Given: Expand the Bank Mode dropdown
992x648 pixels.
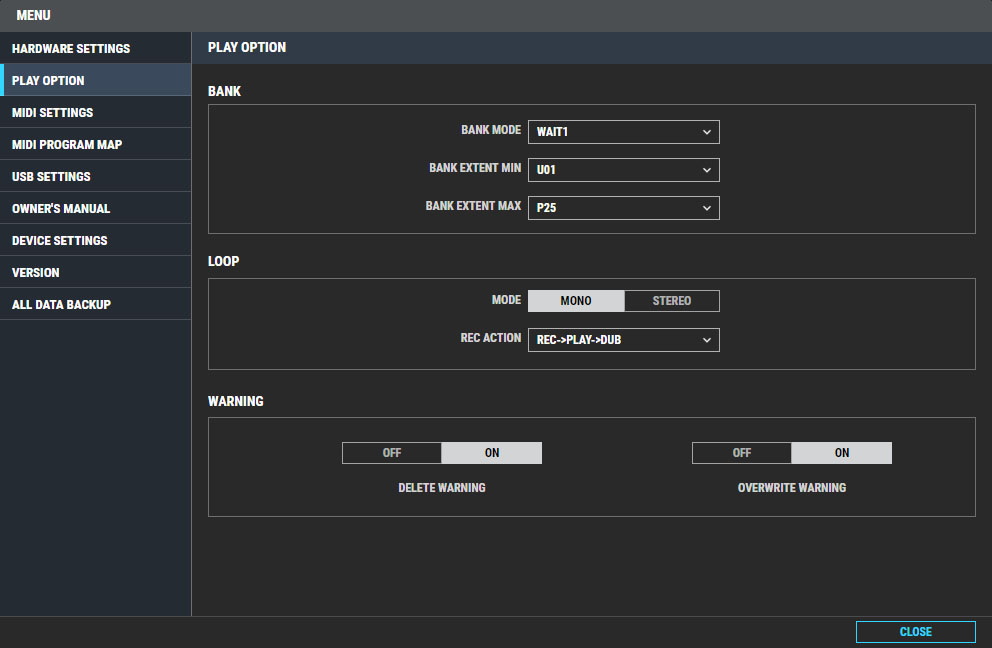Looking at the screenshot, I should tap(623, 132).
